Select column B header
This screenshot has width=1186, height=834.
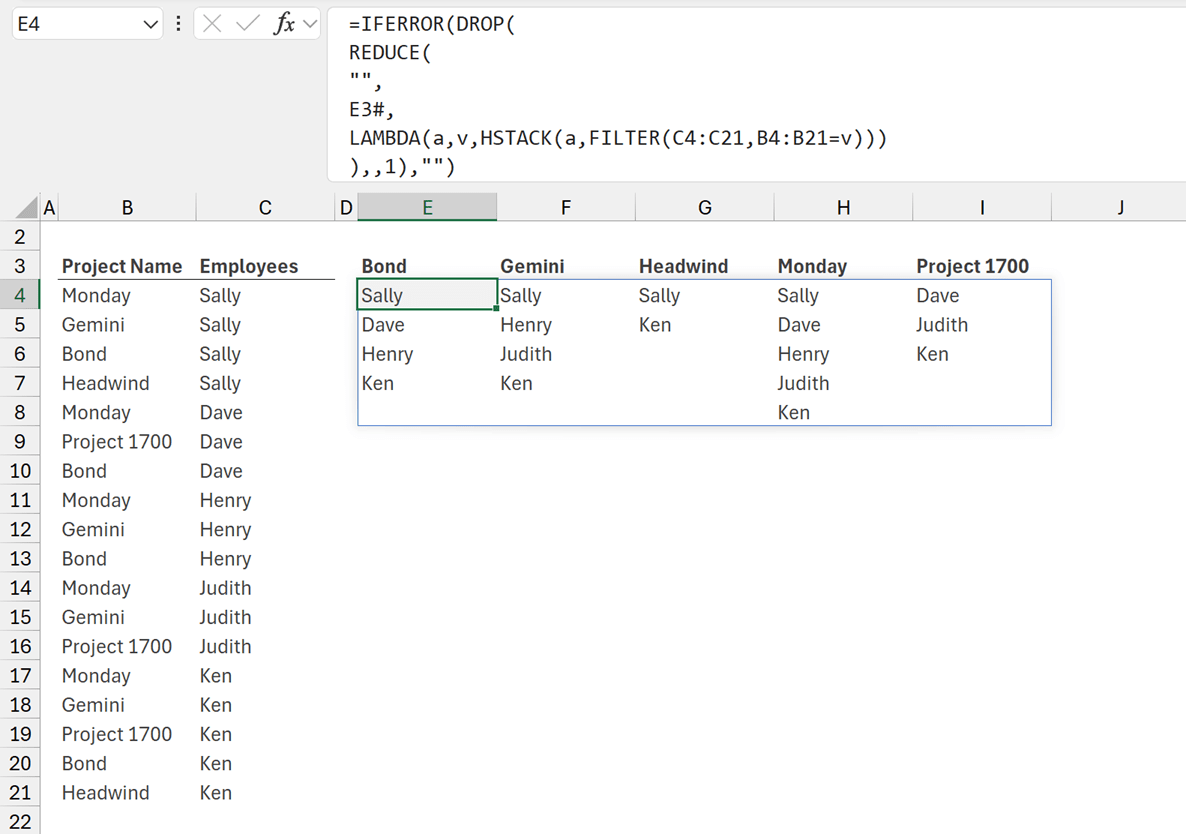127,207
